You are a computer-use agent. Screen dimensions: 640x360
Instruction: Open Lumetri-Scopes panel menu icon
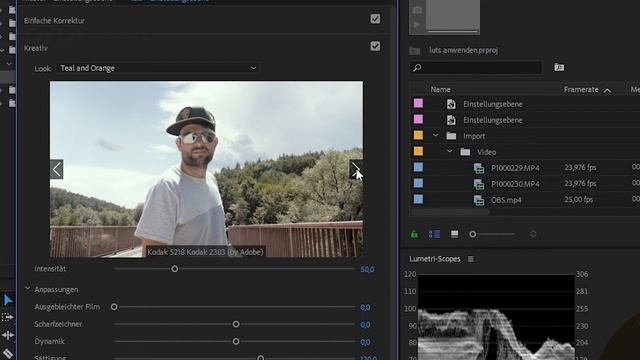pyautogui.click(x=471, y=259)
